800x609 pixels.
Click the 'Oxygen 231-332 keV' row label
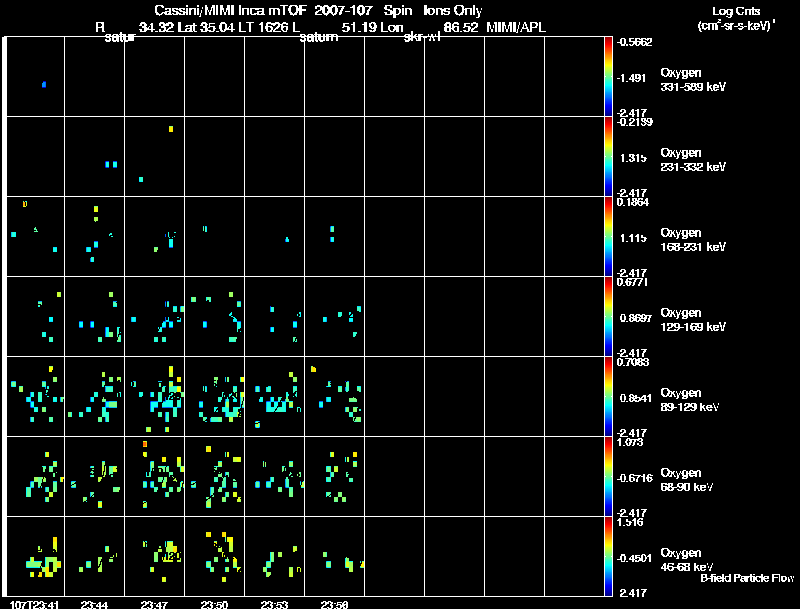tap(693, 160)
